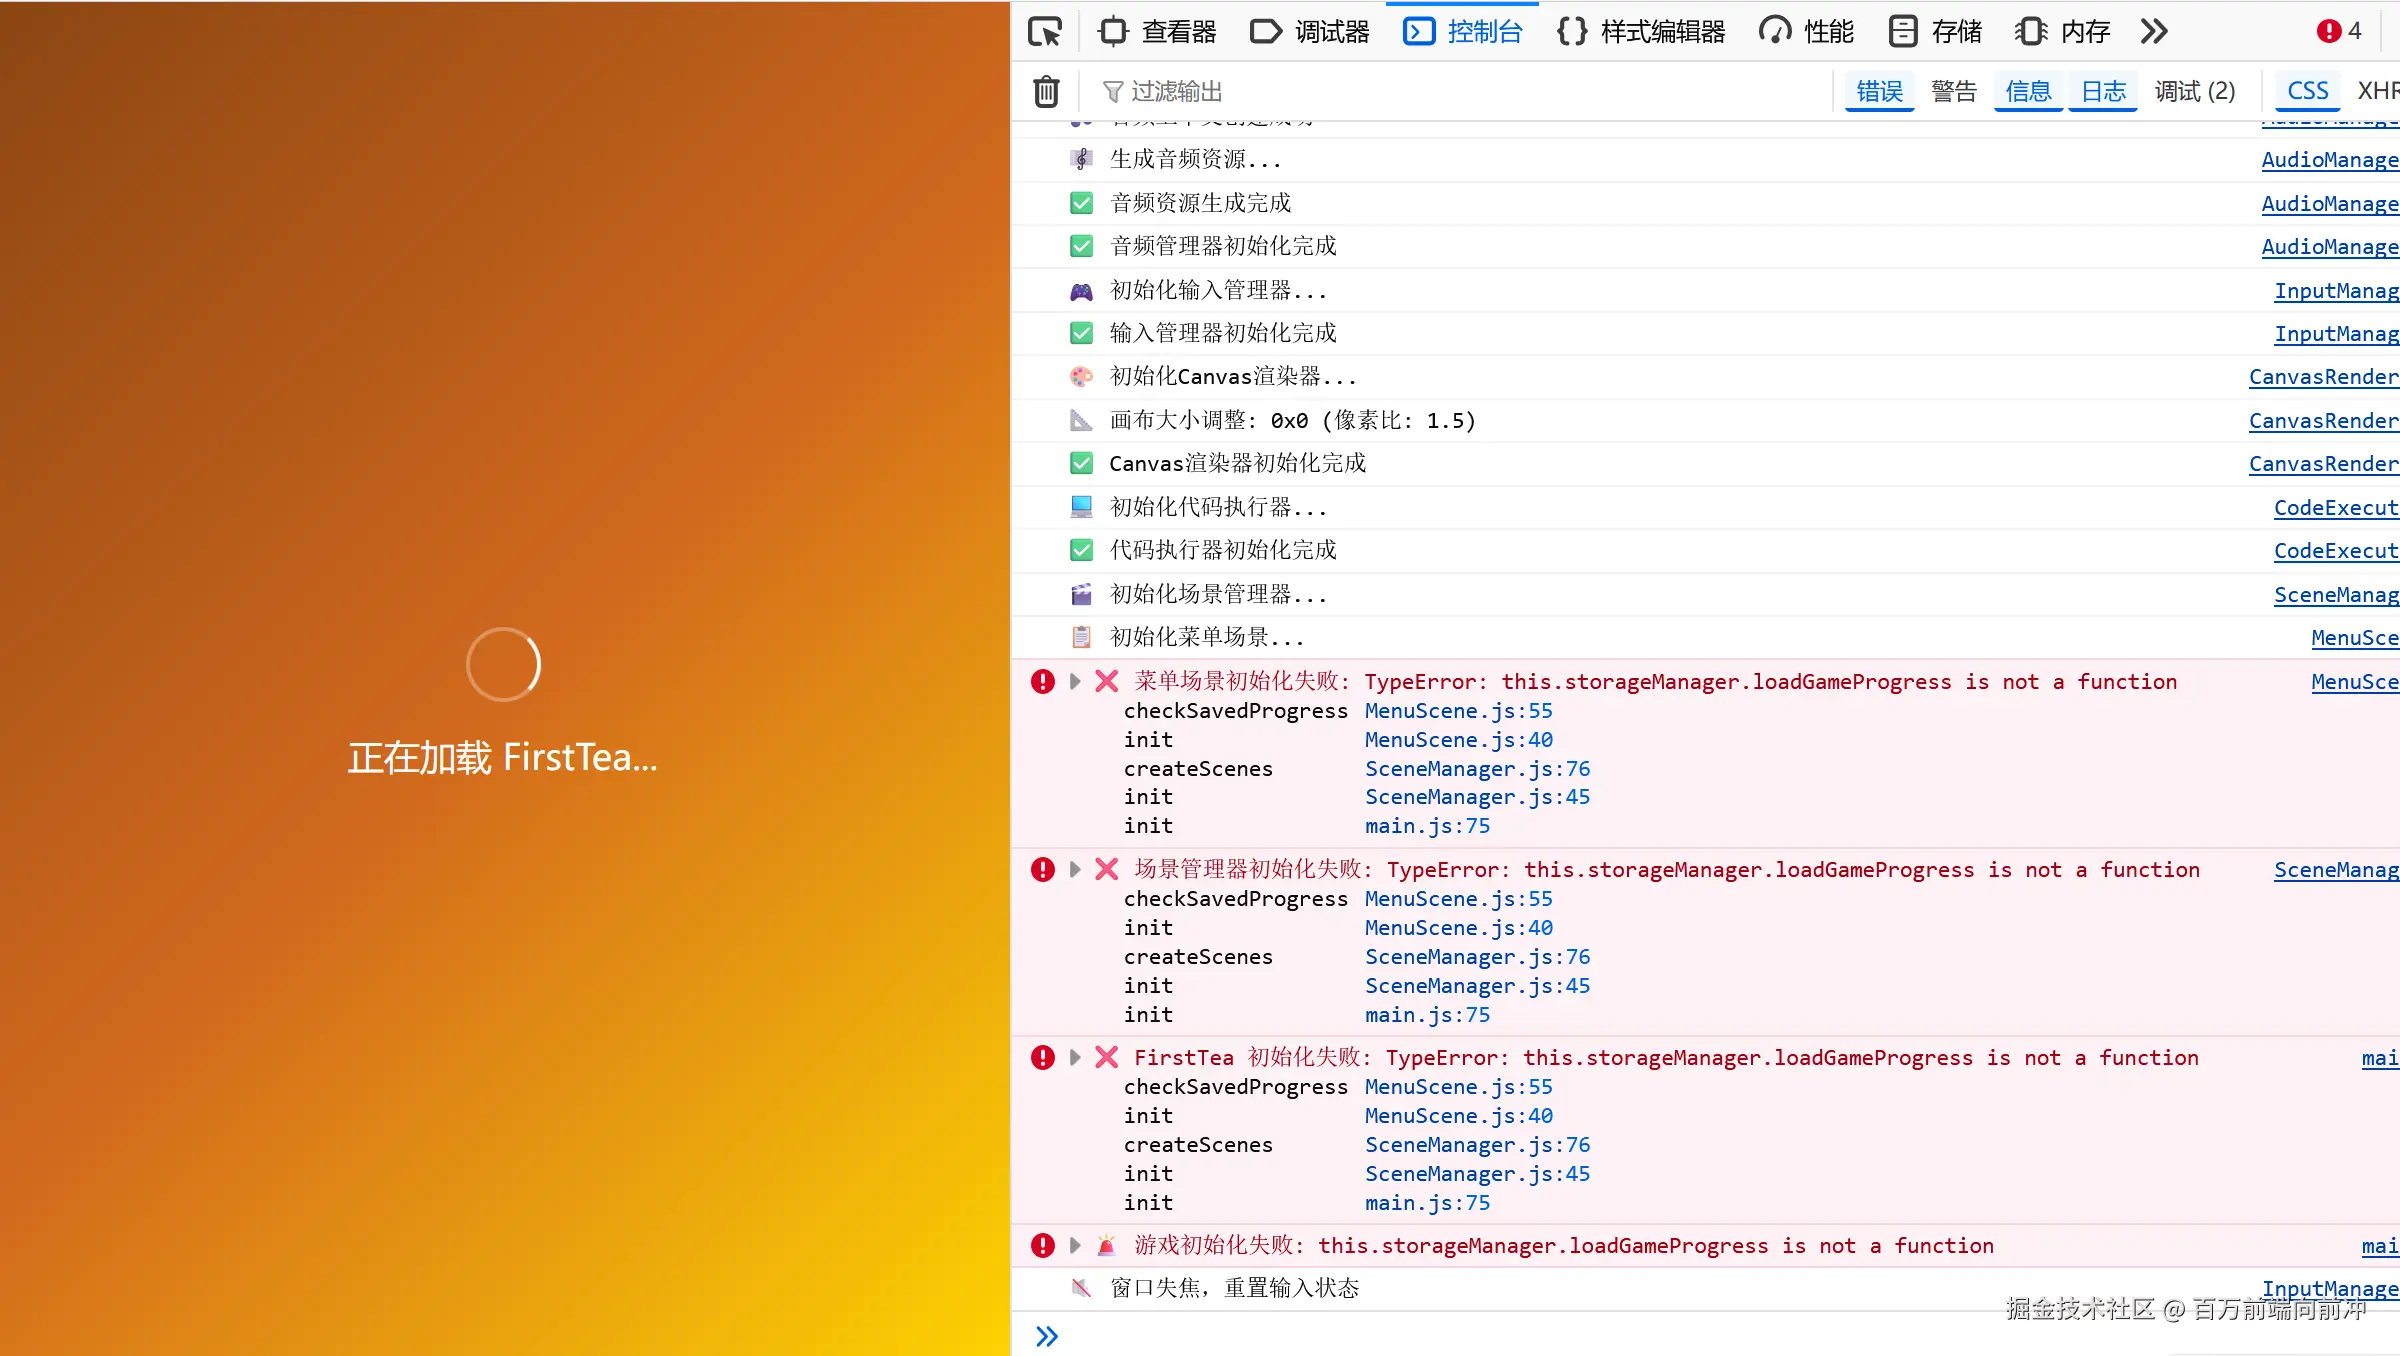Expand the 场景管理器初始化失败 error stack
The width and height of the screenshot is (2400, 1356).
(x=1075, y=869)
